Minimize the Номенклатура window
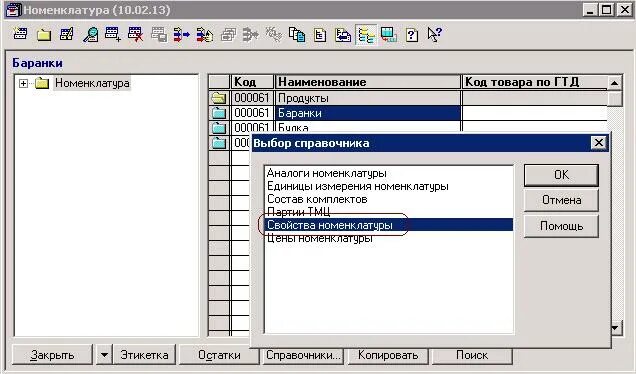Viewport: 636px width, 374px height. 590,10
